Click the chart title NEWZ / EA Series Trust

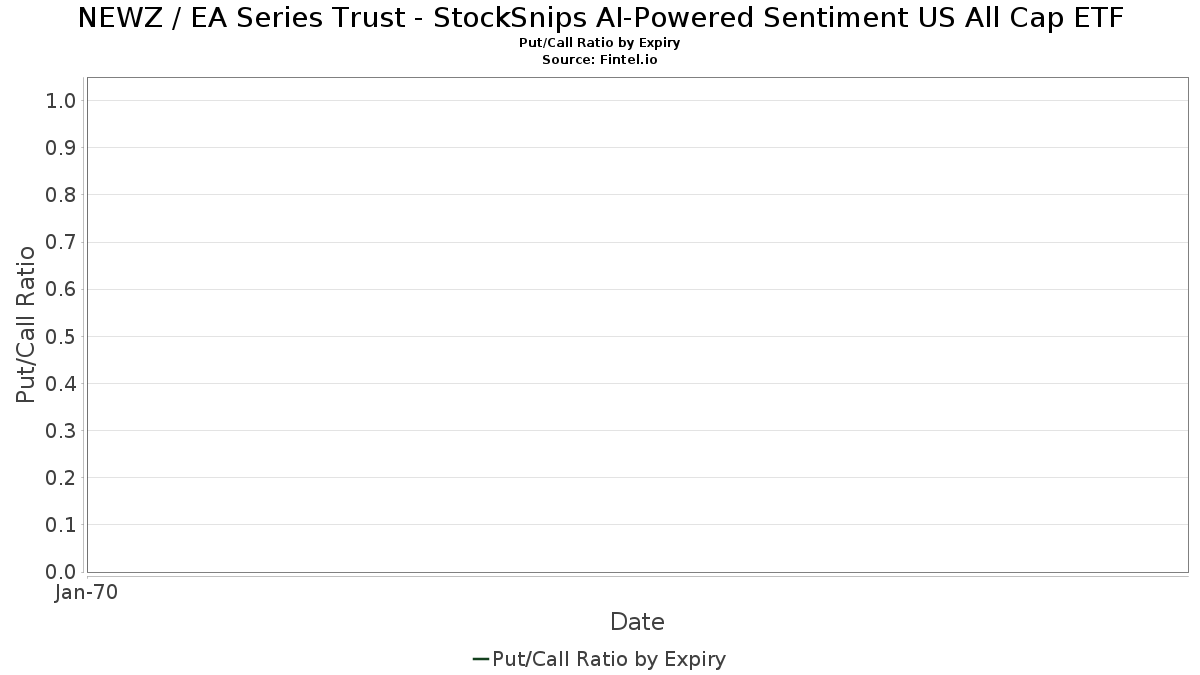600,18
